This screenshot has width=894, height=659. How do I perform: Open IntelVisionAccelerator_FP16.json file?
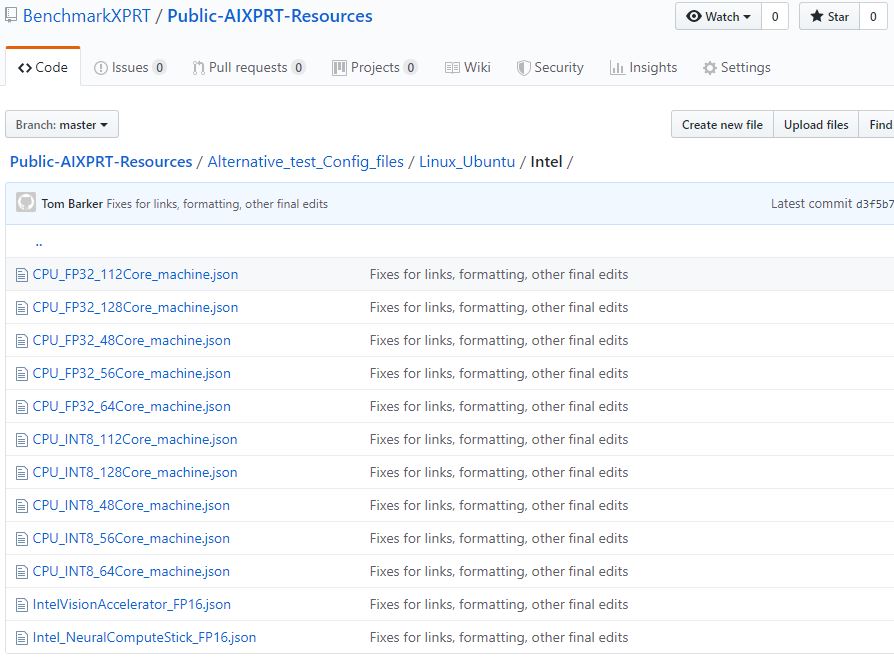(132, 605)
